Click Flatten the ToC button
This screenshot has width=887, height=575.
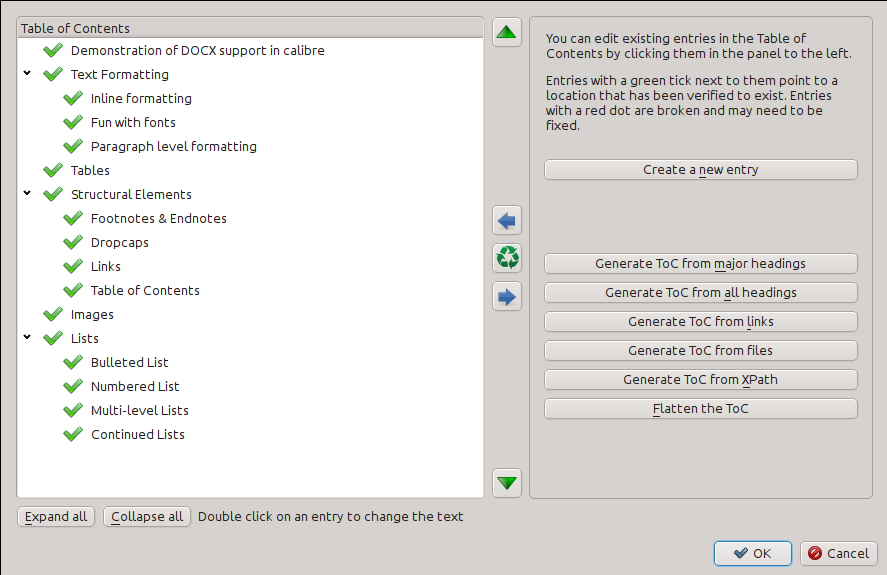pyautogui.click(x=700, y=409)
